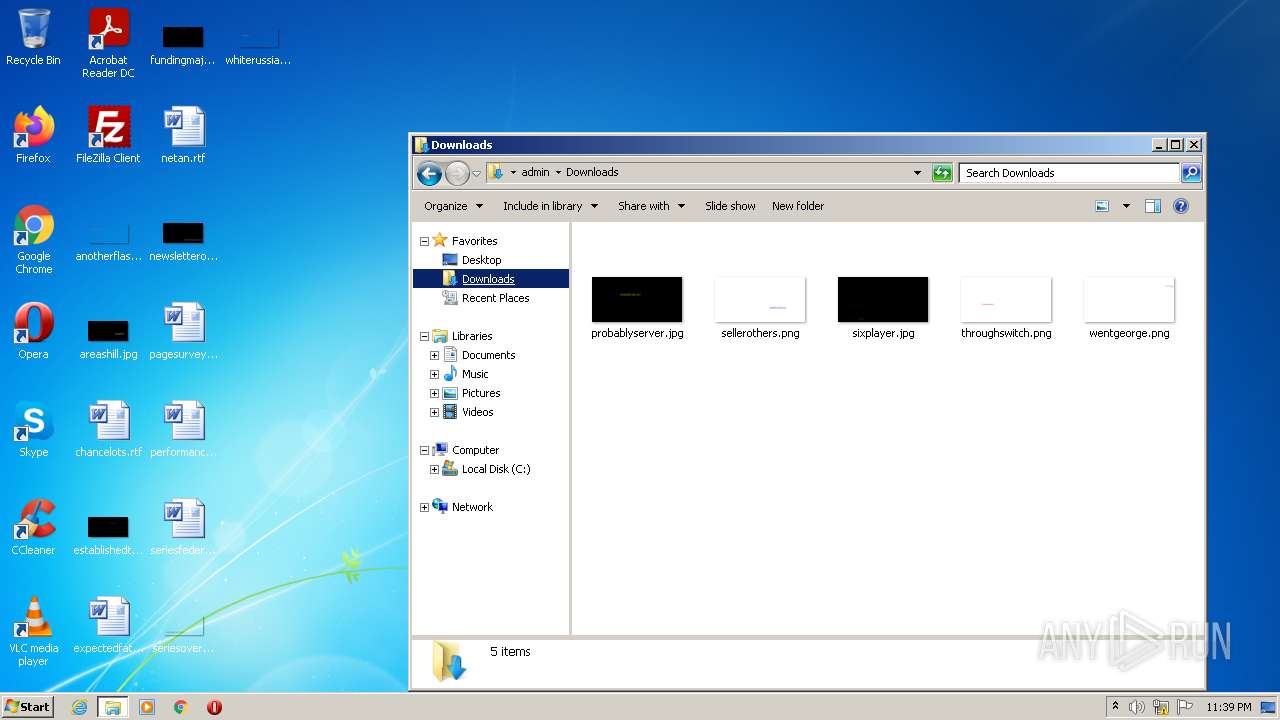Open Explorer help icon
This screenshot has width=1280, height=720.
[1180, 206]
